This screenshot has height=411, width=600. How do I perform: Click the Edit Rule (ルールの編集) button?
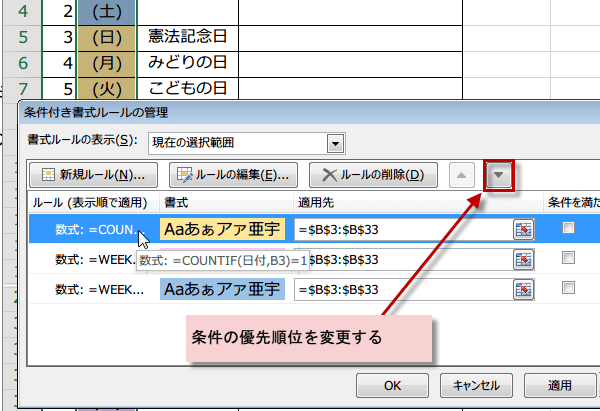(233, 175)
